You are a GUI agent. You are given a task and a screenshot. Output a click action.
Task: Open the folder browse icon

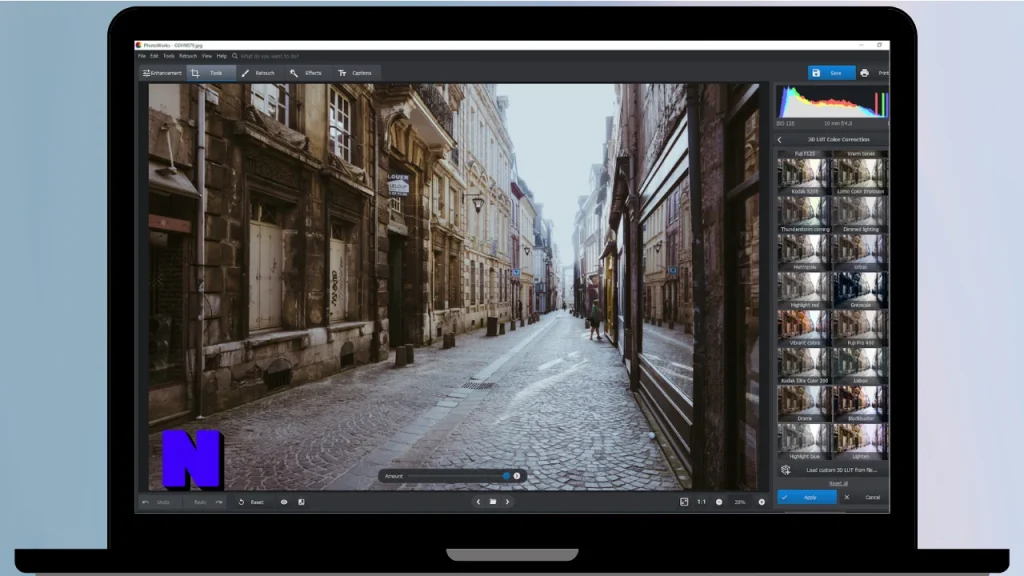pyautogui.click(x=493, y=502)
